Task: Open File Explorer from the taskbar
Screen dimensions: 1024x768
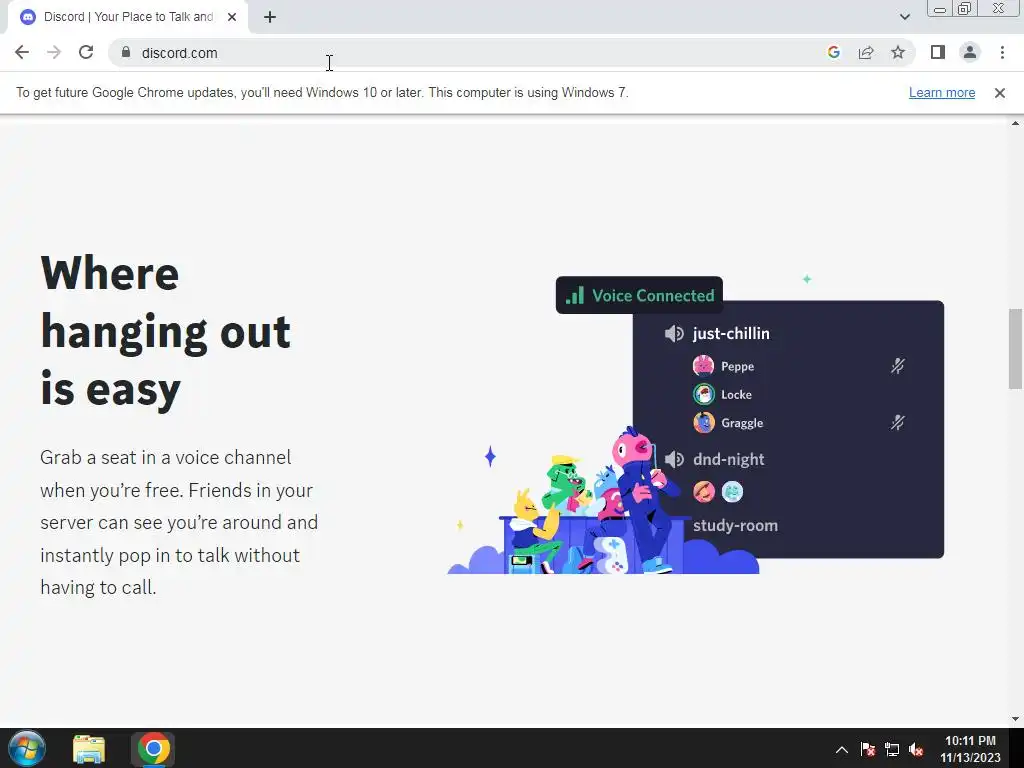Action: tap(89, 749)
